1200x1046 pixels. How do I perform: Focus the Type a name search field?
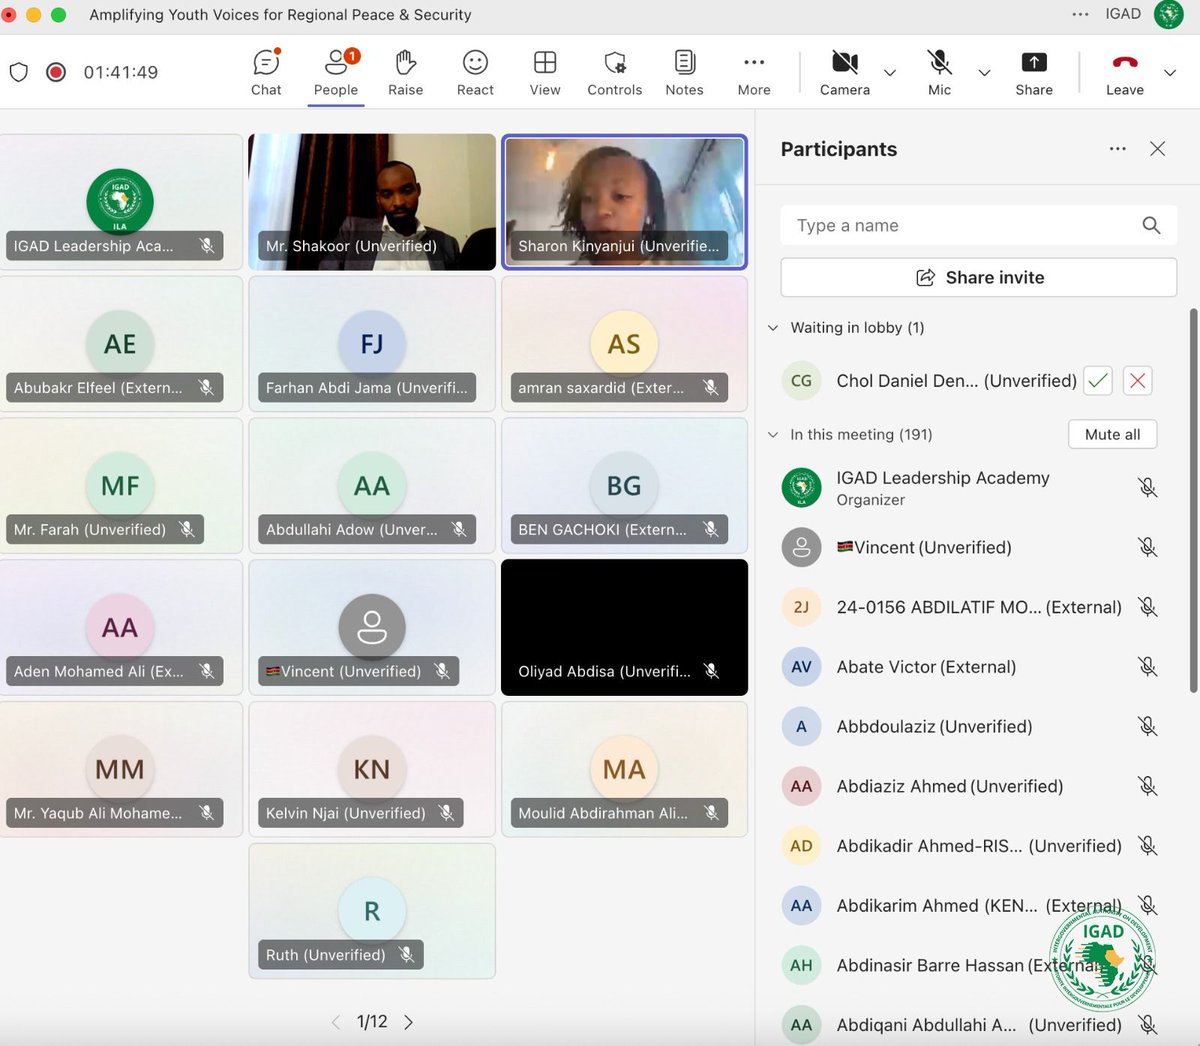click(978, 225)
